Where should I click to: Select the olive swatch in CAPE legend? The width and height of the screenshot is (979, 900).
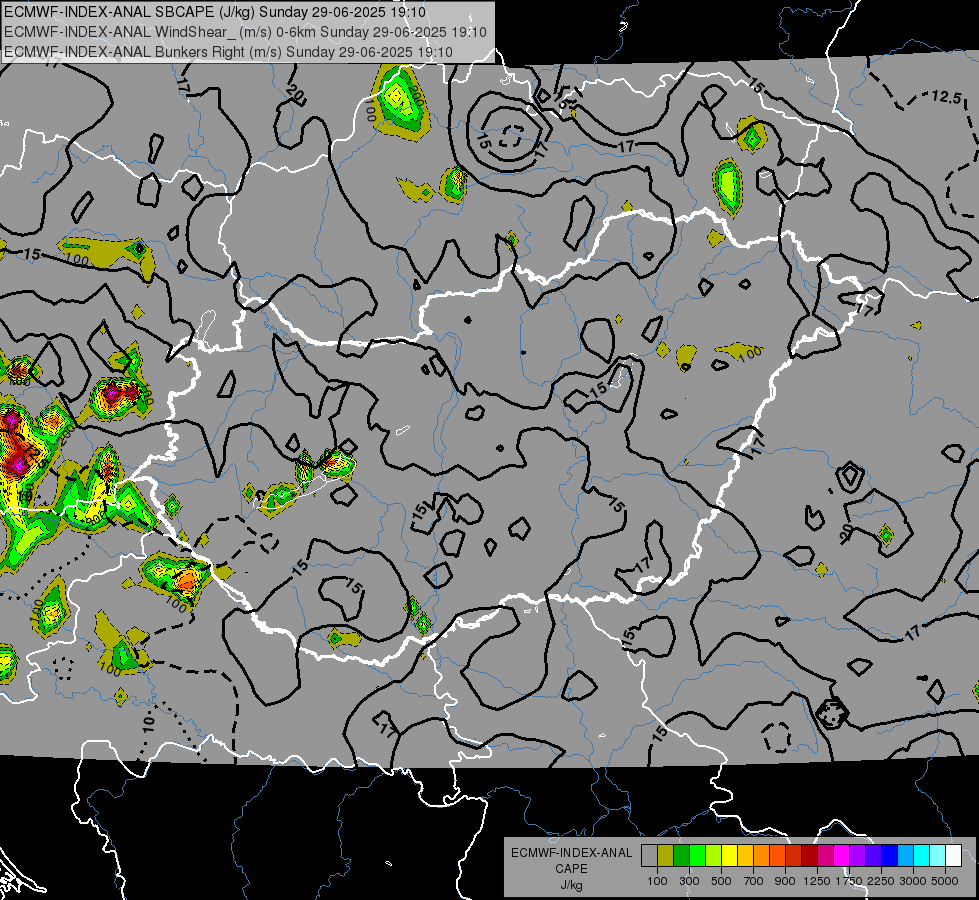tap(666, 856)
